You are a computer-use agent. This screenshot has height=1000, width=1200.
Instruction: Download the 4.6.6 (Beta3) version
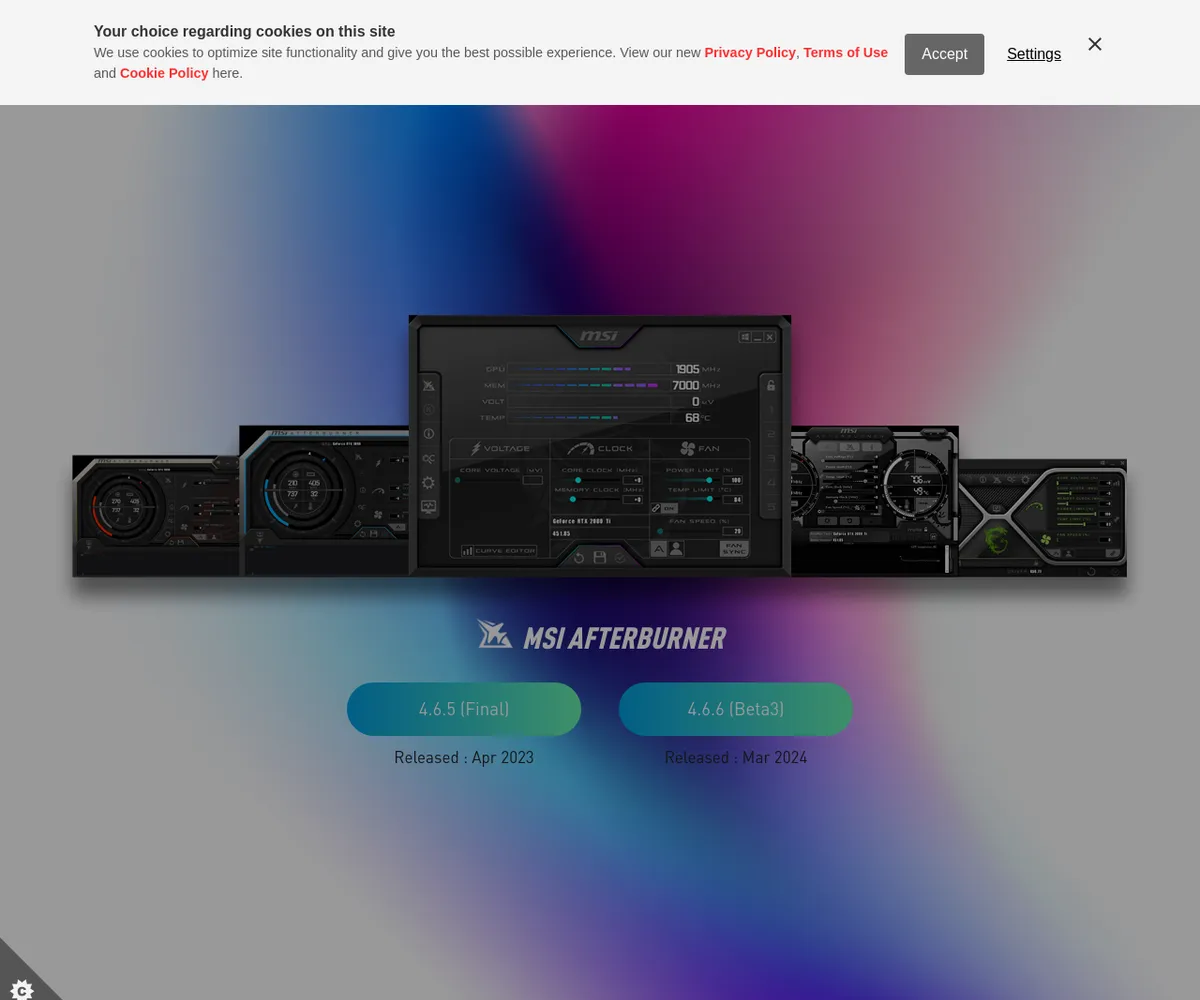coord(736,709)
